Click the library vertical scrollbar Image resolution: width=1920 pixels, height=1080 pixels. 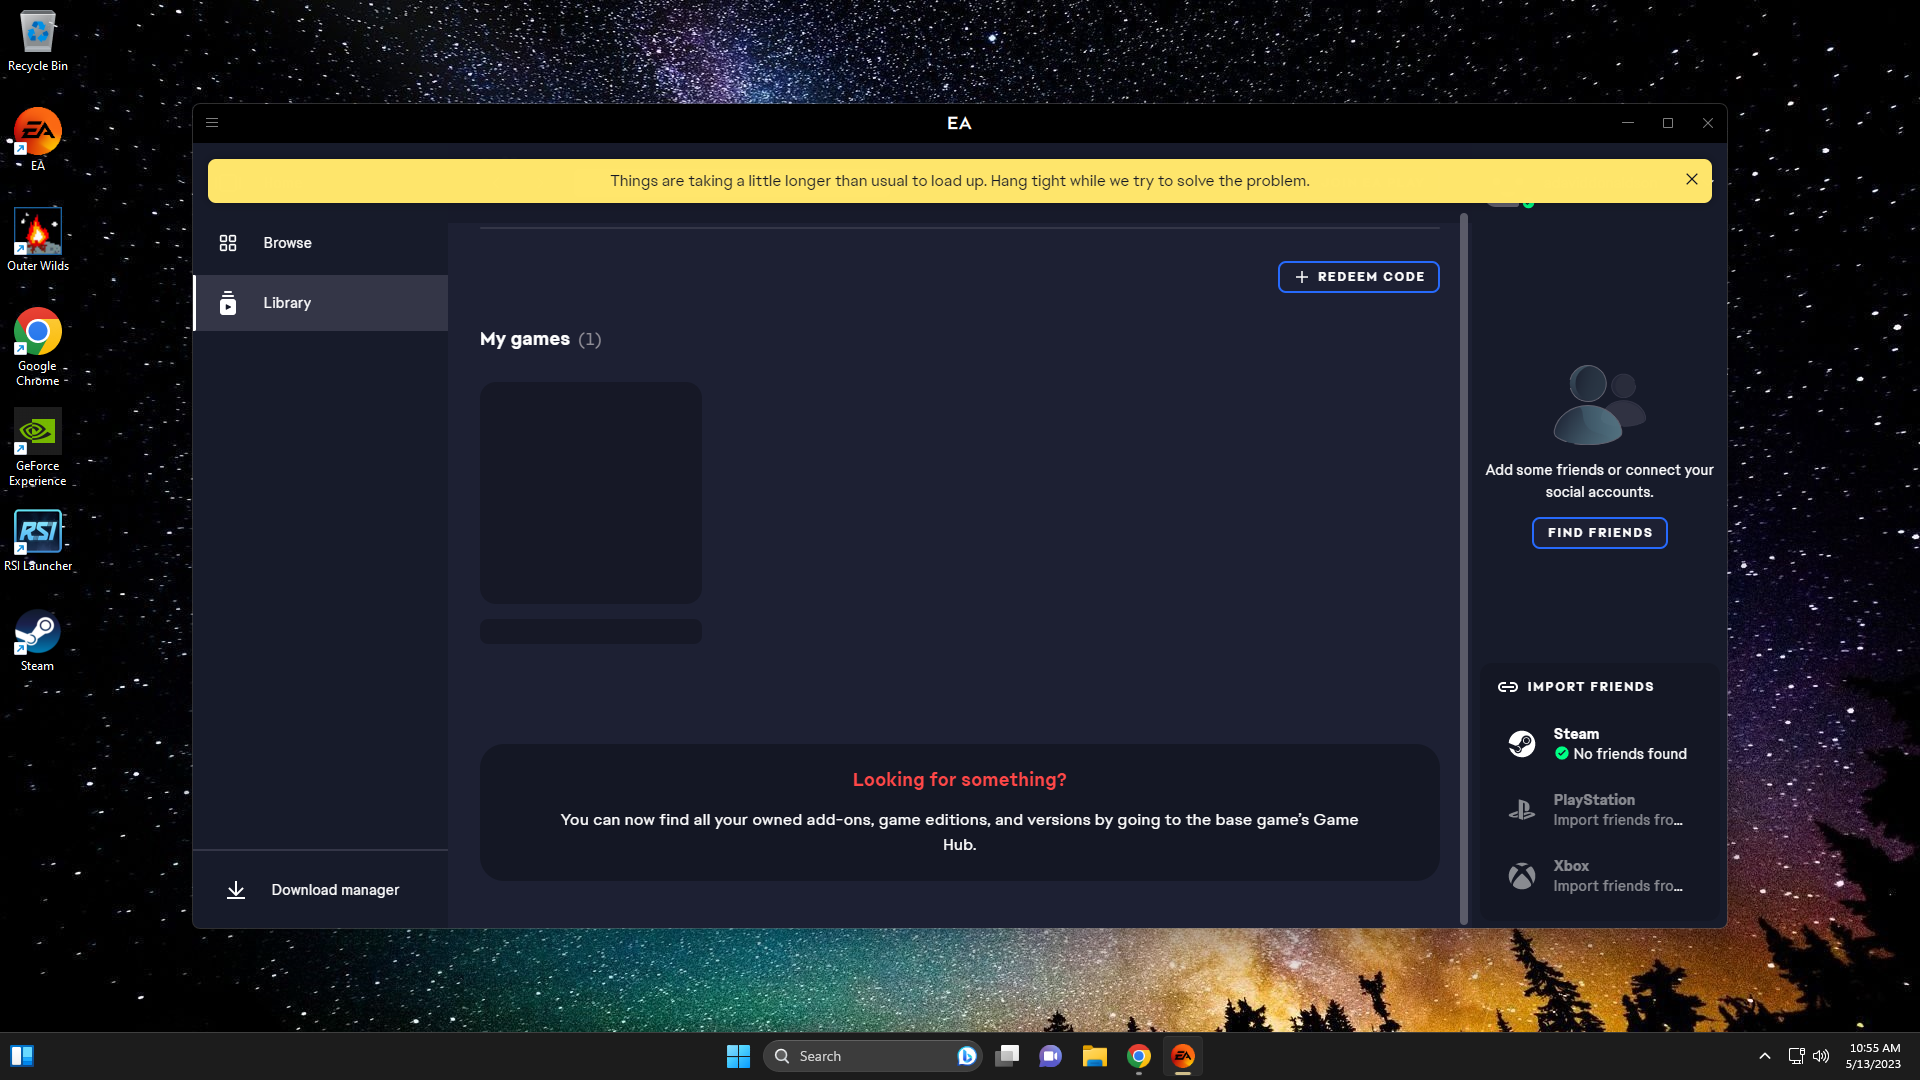coord(1464,570)
